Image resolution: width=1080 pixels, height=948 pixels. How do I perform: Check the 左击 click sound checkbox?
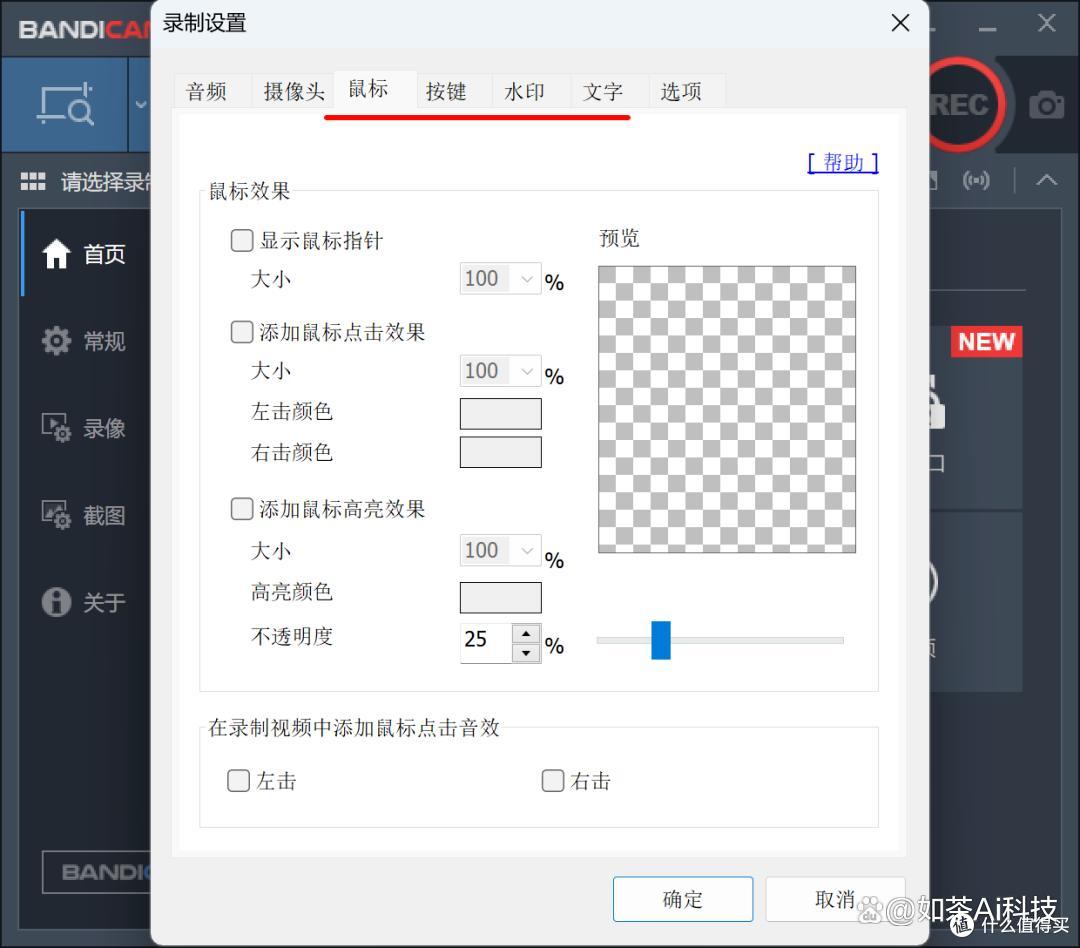pyautogui.click(x=238, y=781)
